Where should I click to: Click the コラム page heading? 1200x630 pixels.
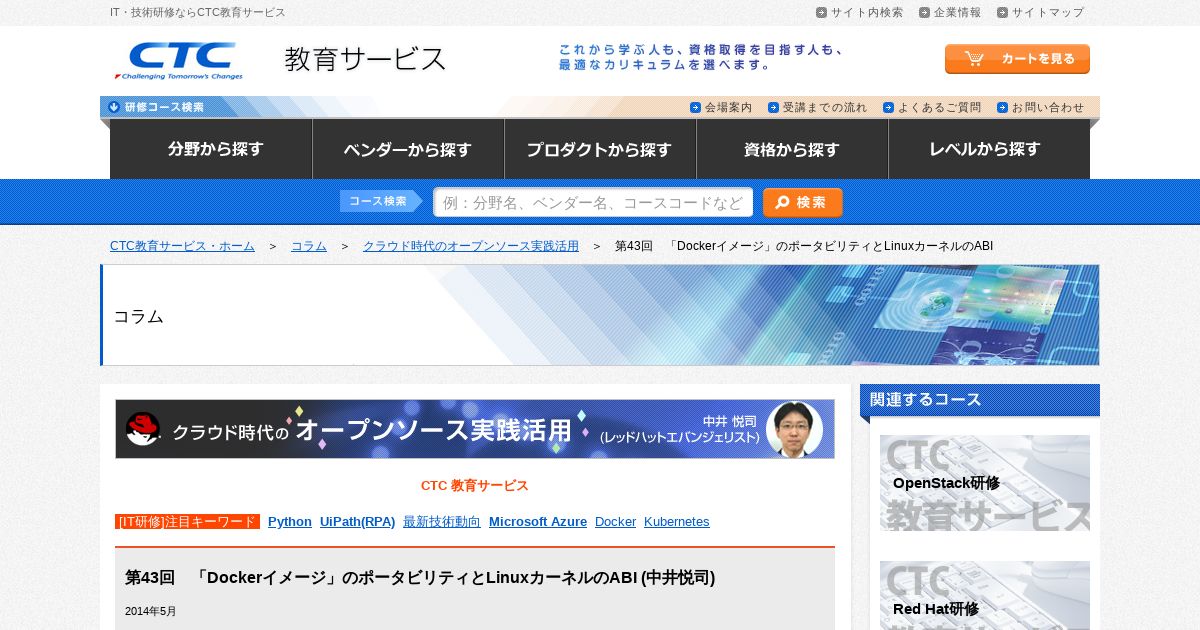pos(138,316)
